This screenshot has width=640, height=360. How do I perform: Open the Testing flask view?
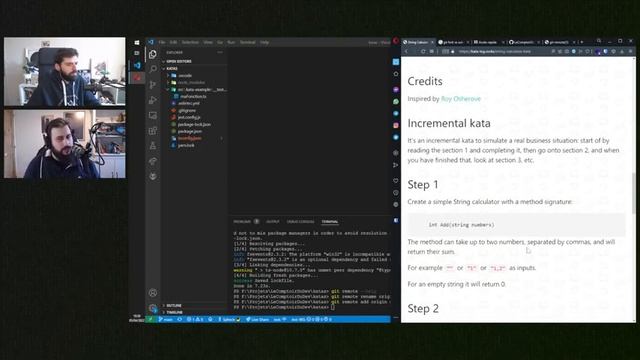pyautogui.click(x=153, y=146)
